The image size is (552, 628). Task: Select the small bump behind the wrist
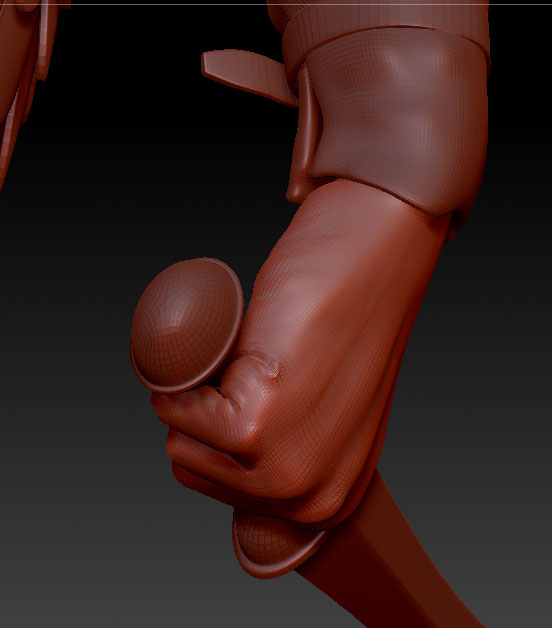point(455,228)
